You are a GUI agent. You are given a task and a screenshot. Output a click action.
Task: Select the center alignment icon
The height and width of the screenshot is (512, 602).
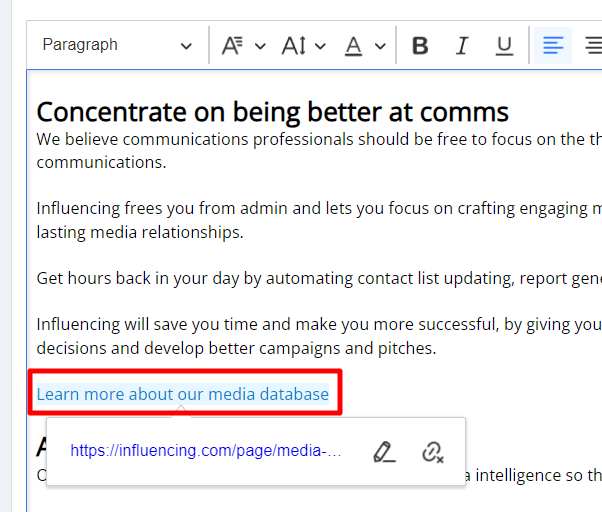click(x=593, y=45)
